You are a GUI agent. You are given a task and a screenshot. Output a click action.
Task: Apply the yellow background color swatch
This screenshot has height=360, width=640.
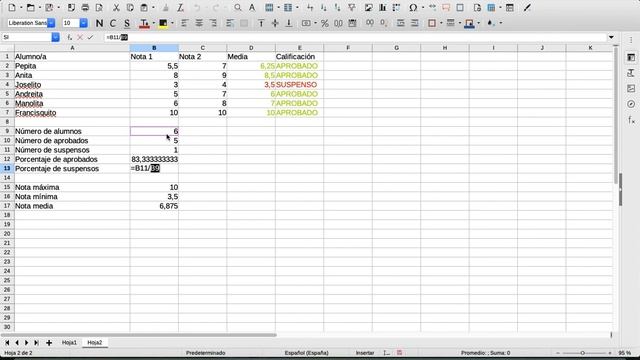(163, 23)
